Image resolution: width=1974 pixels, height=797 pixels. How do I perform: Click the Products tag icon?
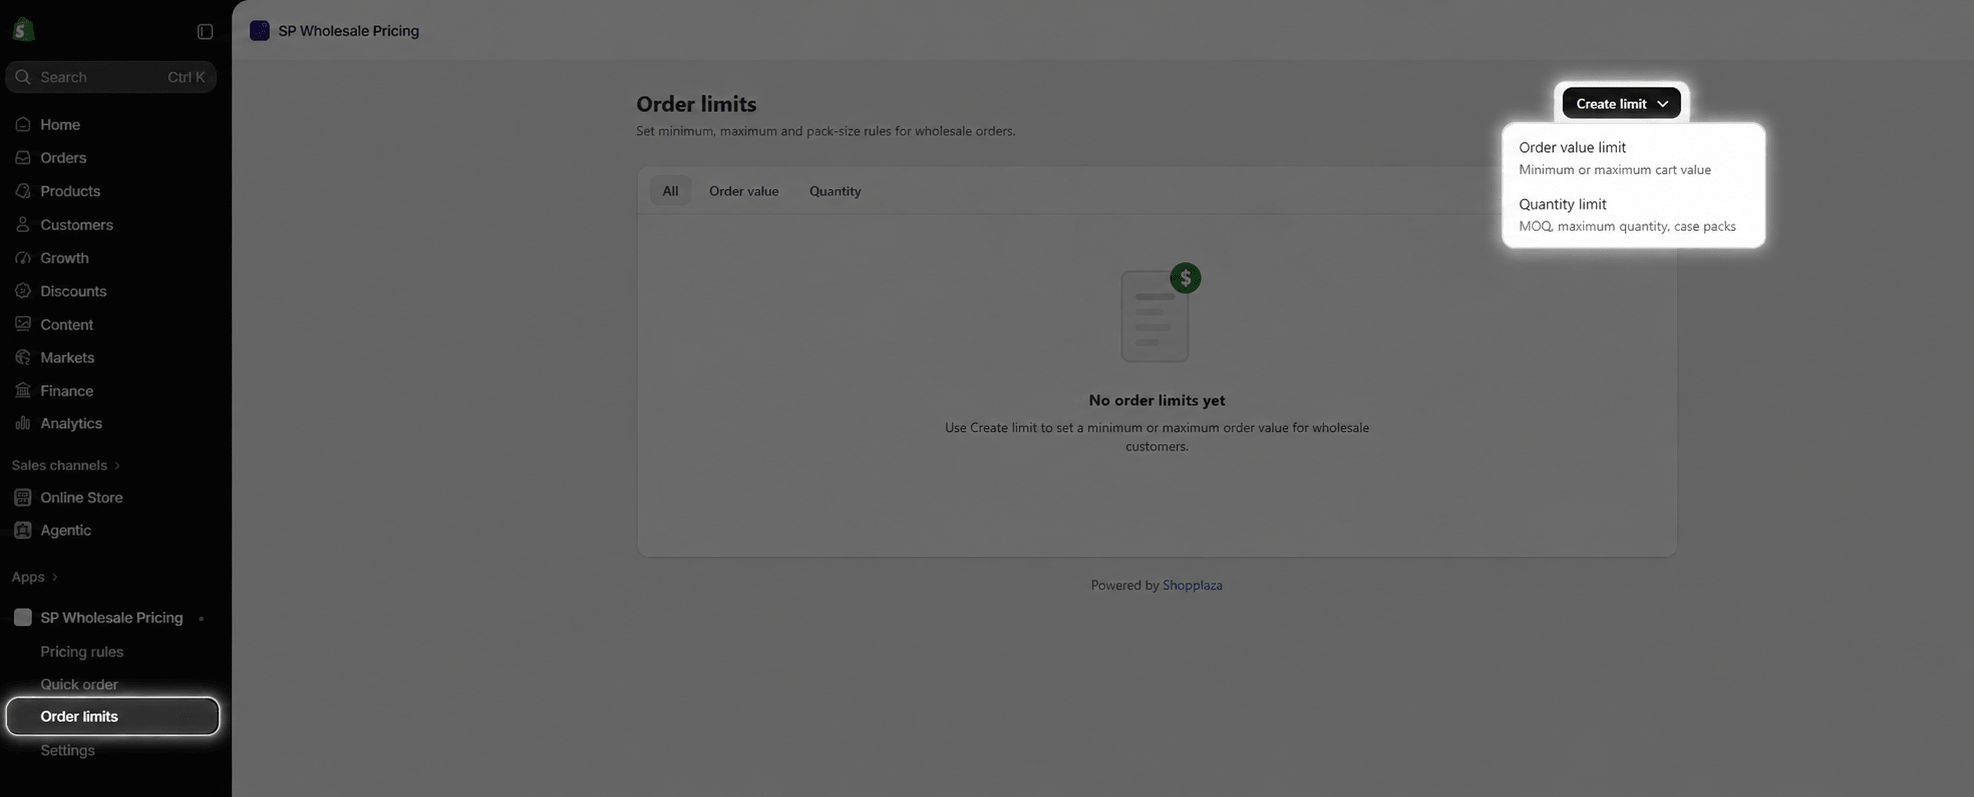click(23, 191)
